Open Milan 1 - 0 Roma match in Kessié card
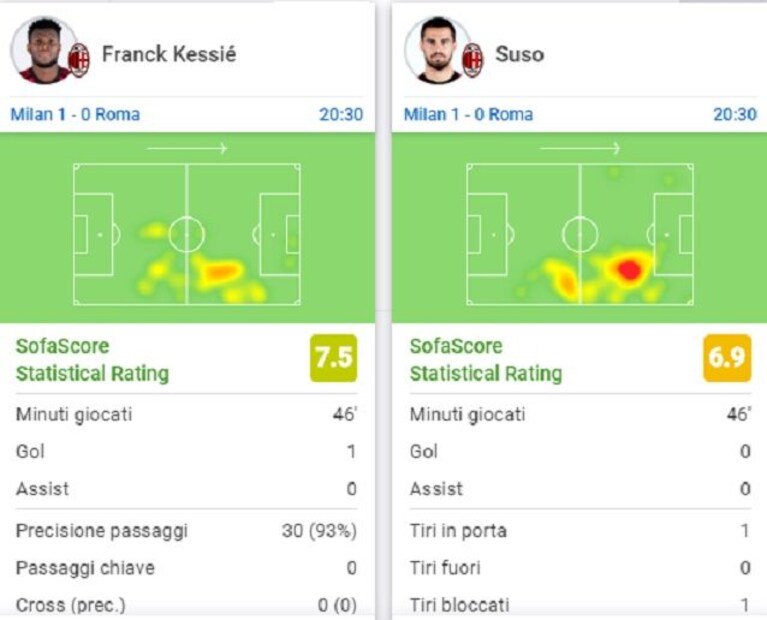767x620 pixels. 75,115
